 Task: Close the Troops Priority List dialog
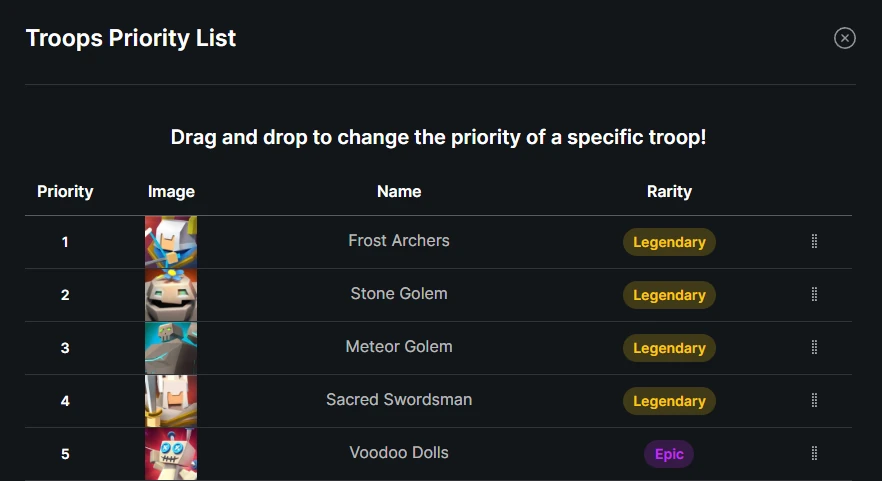point(845,38)
